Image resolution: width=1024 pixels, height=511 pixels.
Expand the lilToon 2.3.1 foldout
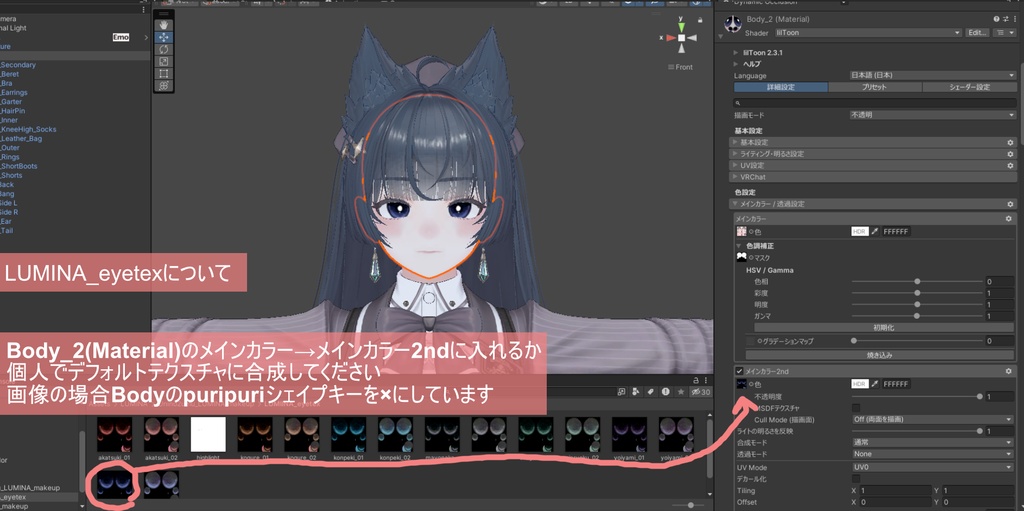737,52
